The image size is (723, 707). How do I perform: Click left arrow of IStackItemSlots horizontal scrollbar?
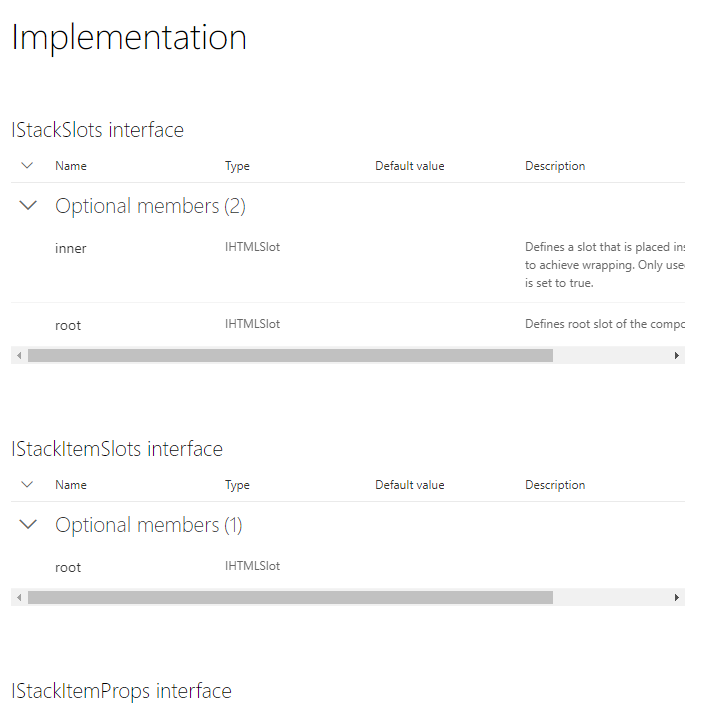[x=19, y=598]
